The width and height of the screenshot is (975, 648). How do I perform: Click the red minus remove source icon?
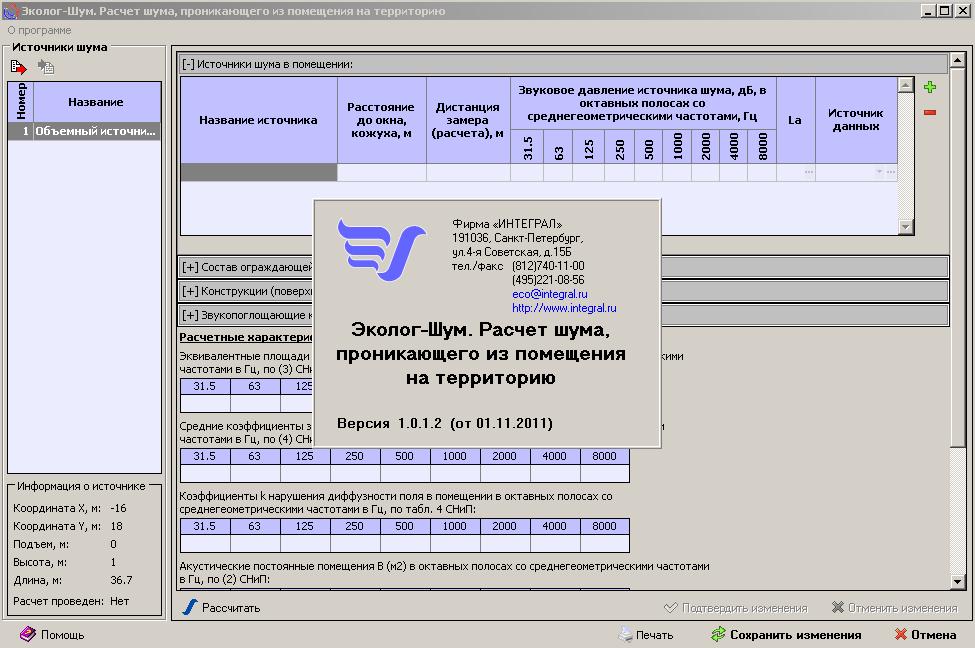click(930, 112)
